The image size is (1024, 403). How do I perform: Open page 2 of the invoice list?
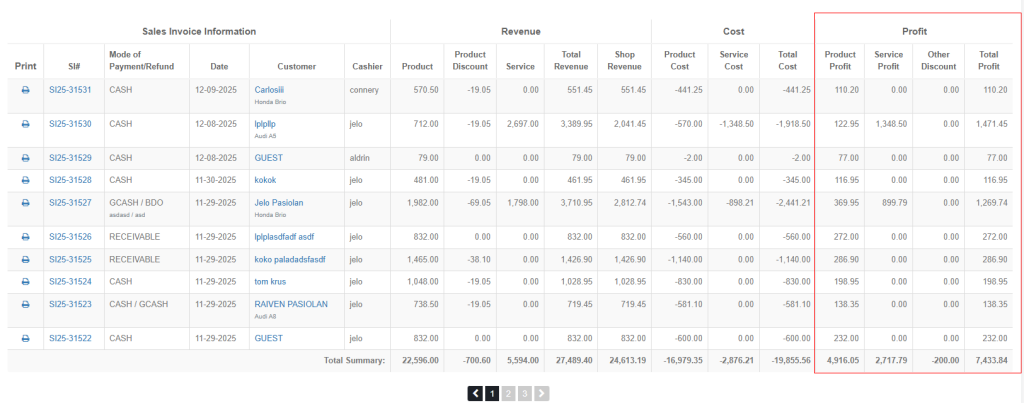point(508,394)
